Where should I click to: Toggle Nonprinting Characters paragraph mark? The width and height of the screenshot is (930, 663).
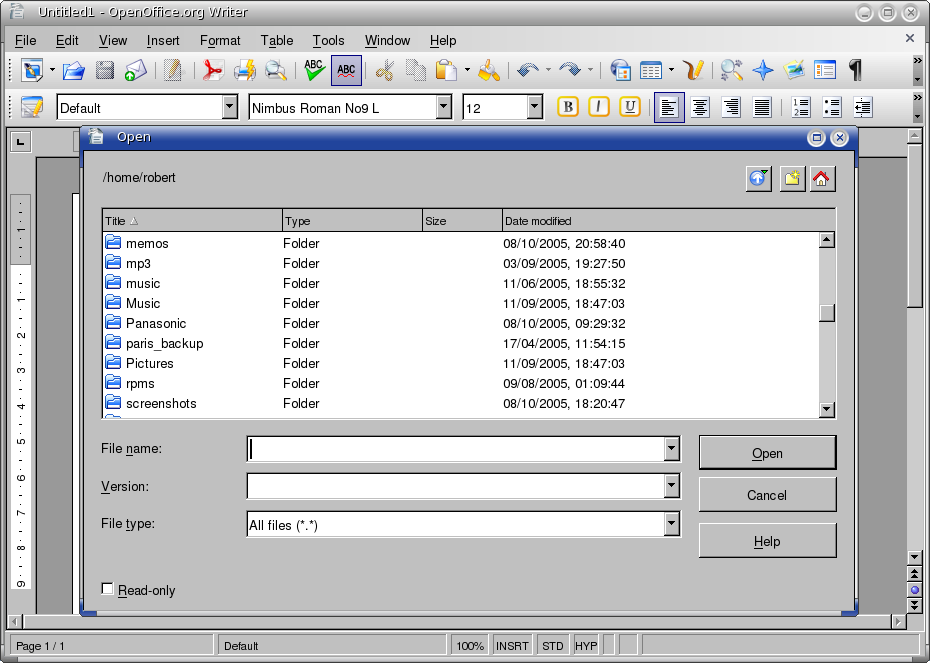coord(855,71)
